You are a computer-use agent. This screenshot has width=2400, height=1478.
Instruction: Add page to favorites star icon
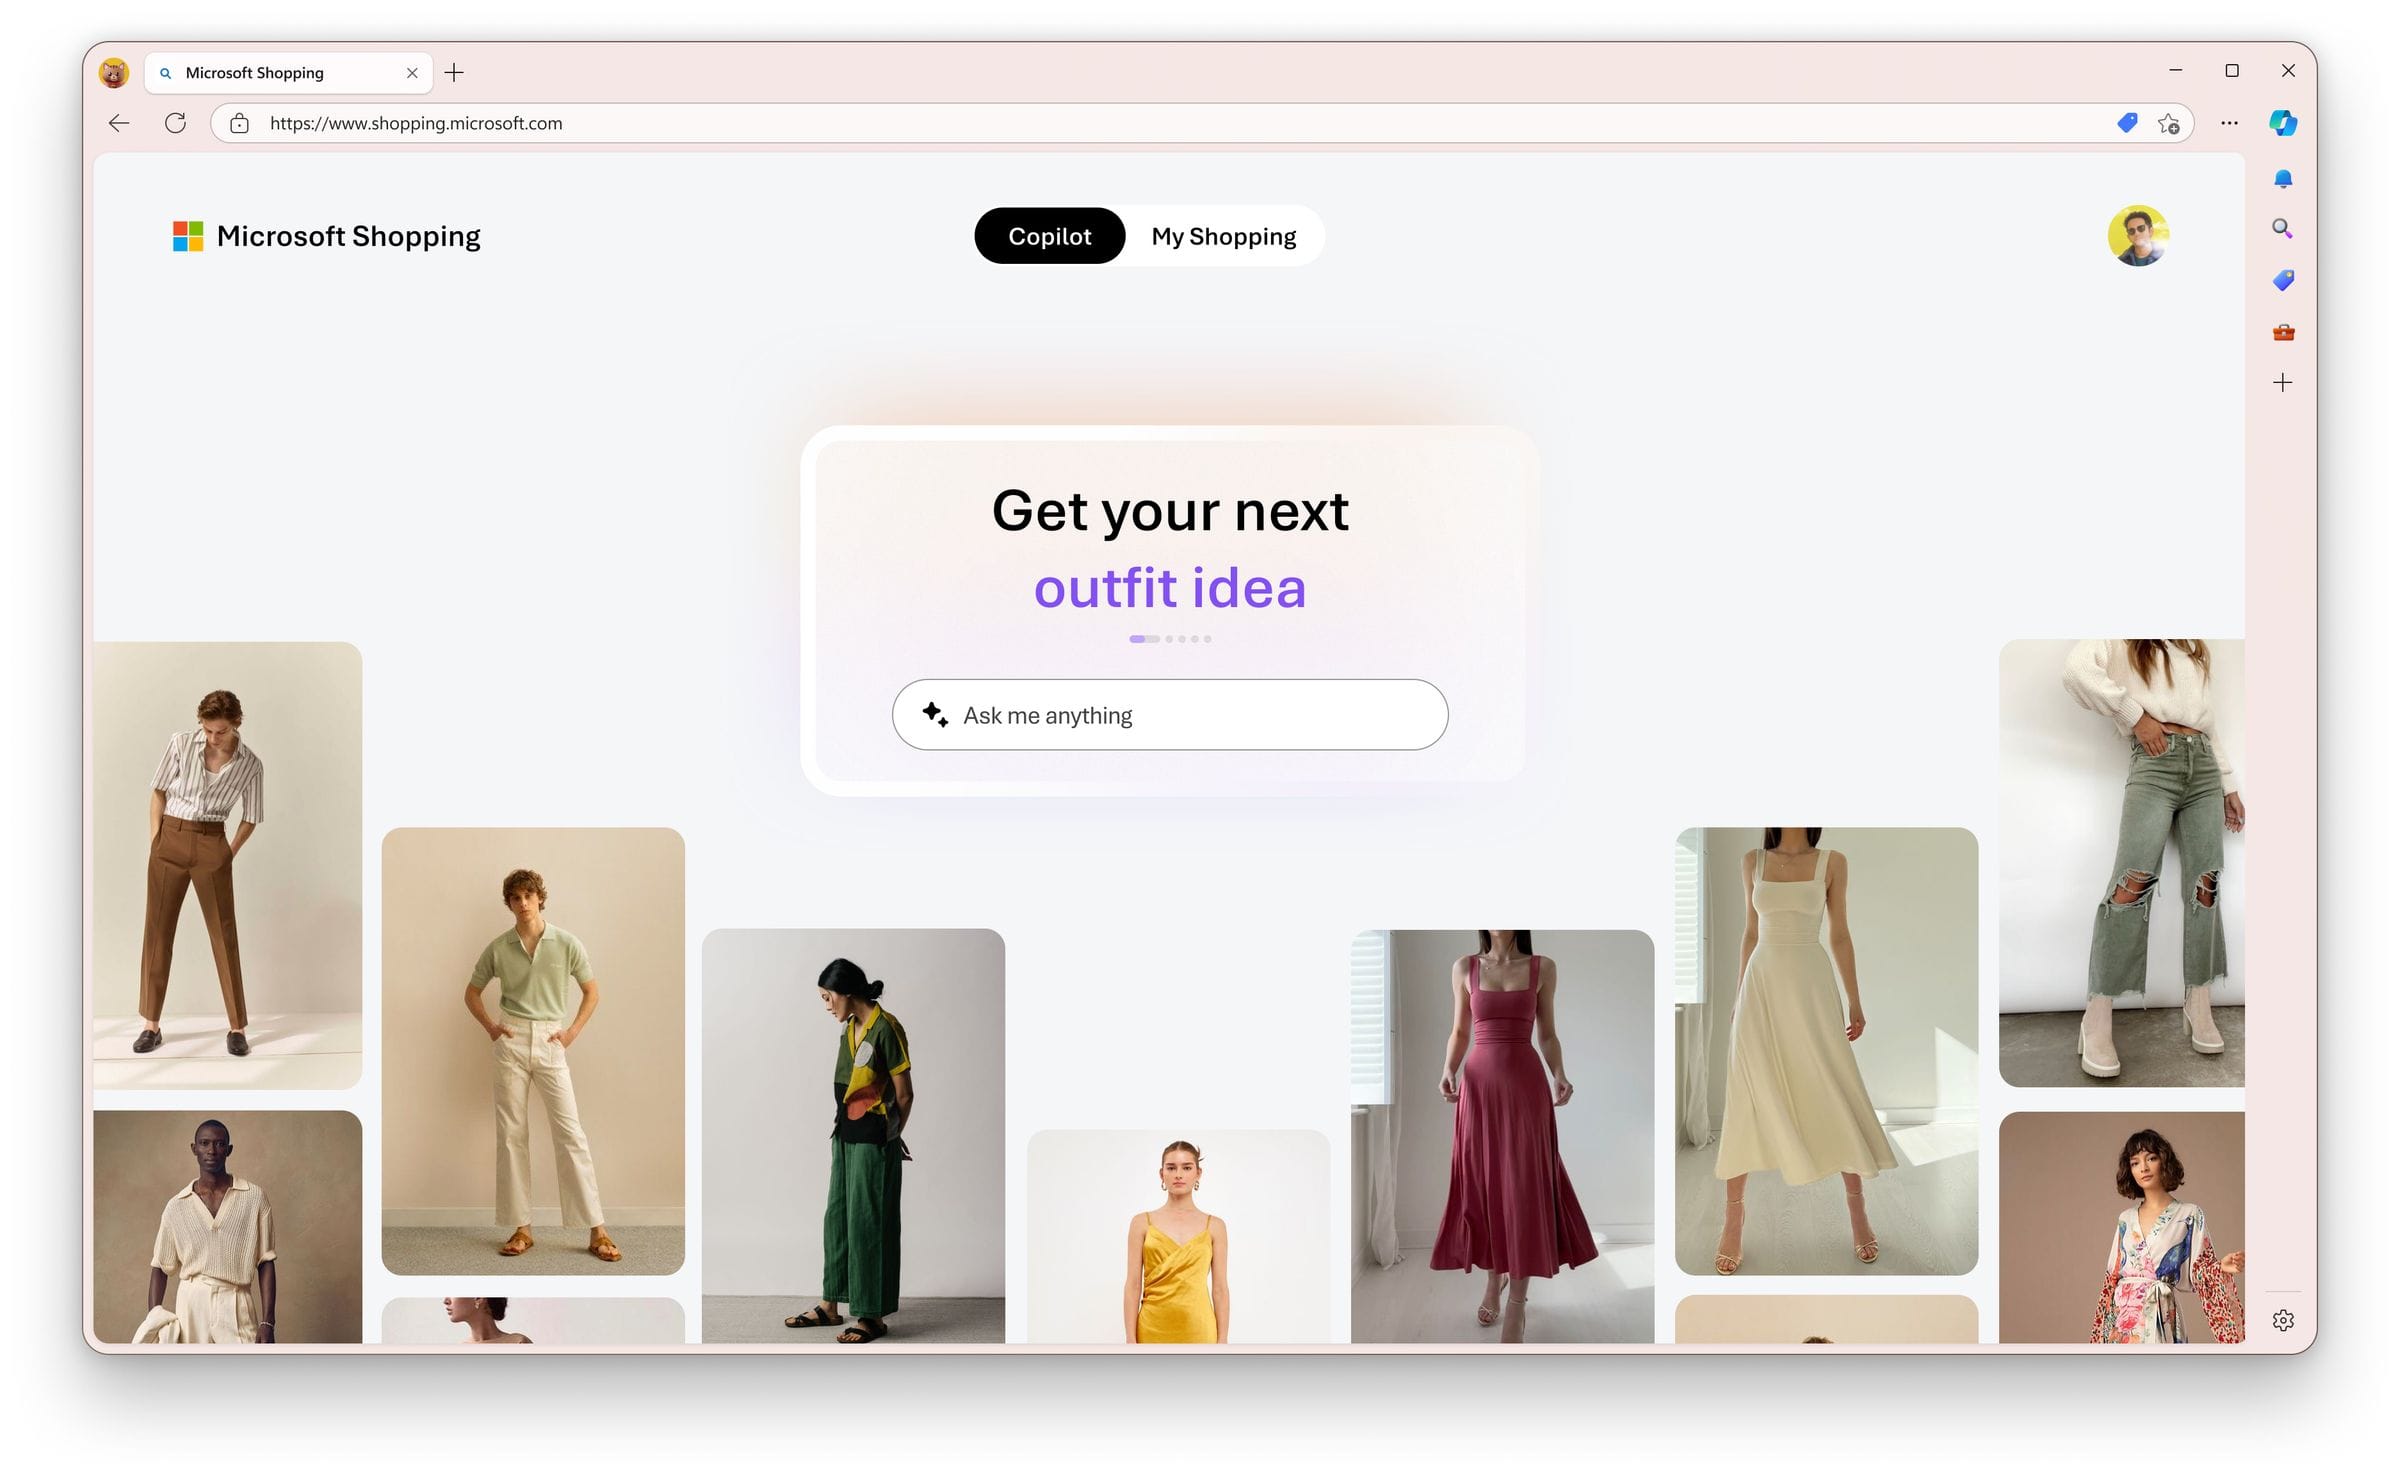2168,123
